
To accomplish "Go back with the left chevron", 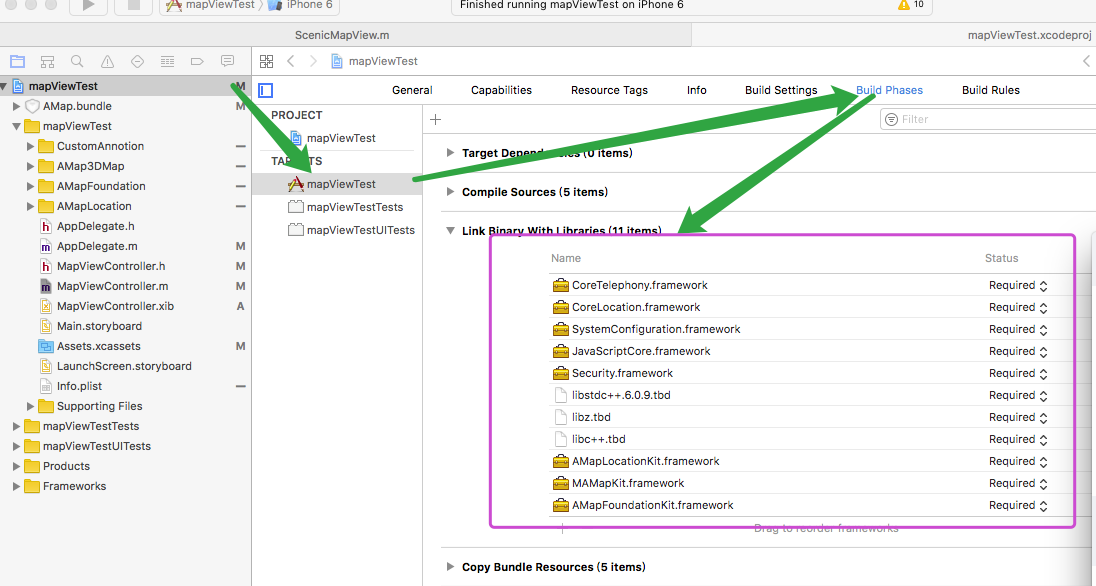I will pos(291,62).
